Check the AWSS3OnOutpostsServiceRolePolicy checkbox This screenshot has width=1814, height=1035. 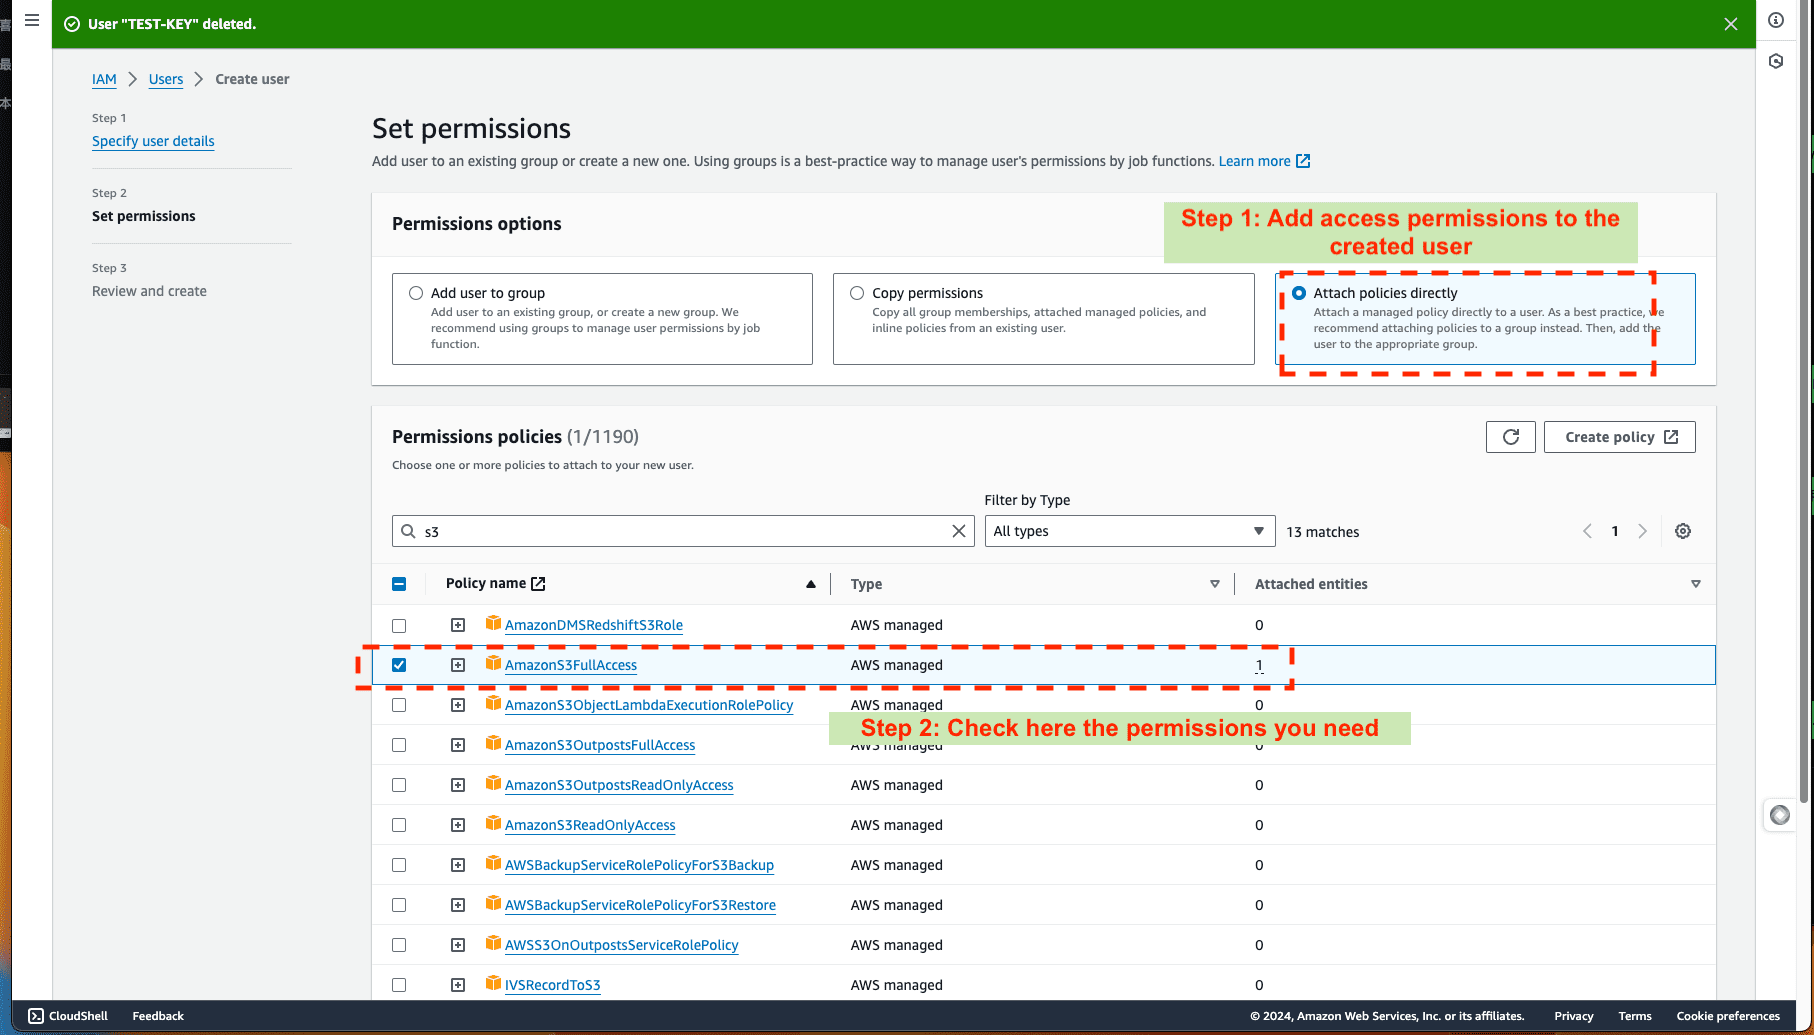pos(399,945)
